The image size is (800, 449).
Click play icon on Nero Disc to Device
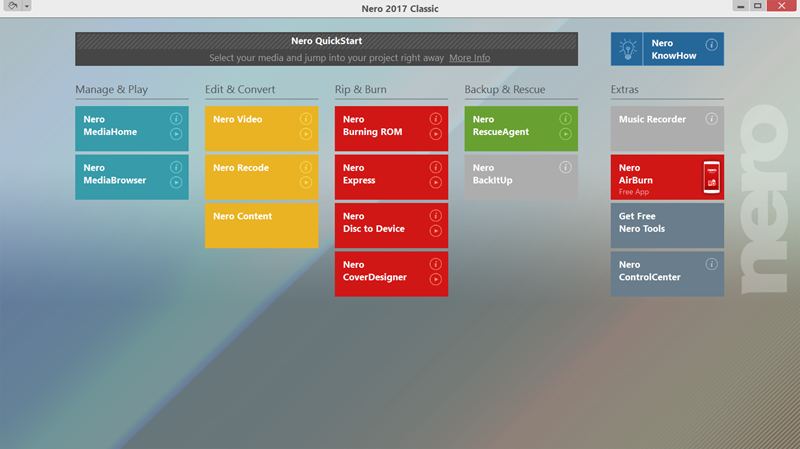(435, 231)
